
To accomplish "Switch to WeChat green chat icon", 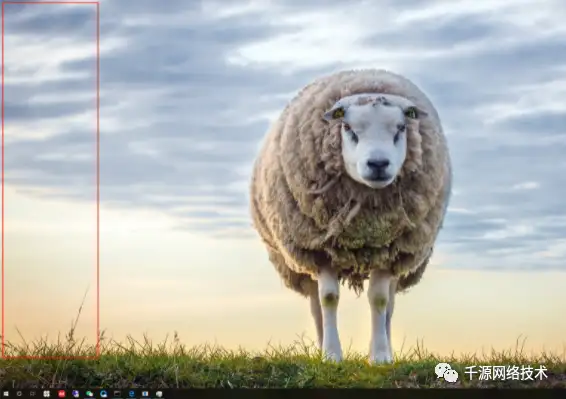I will click(90, 394).
